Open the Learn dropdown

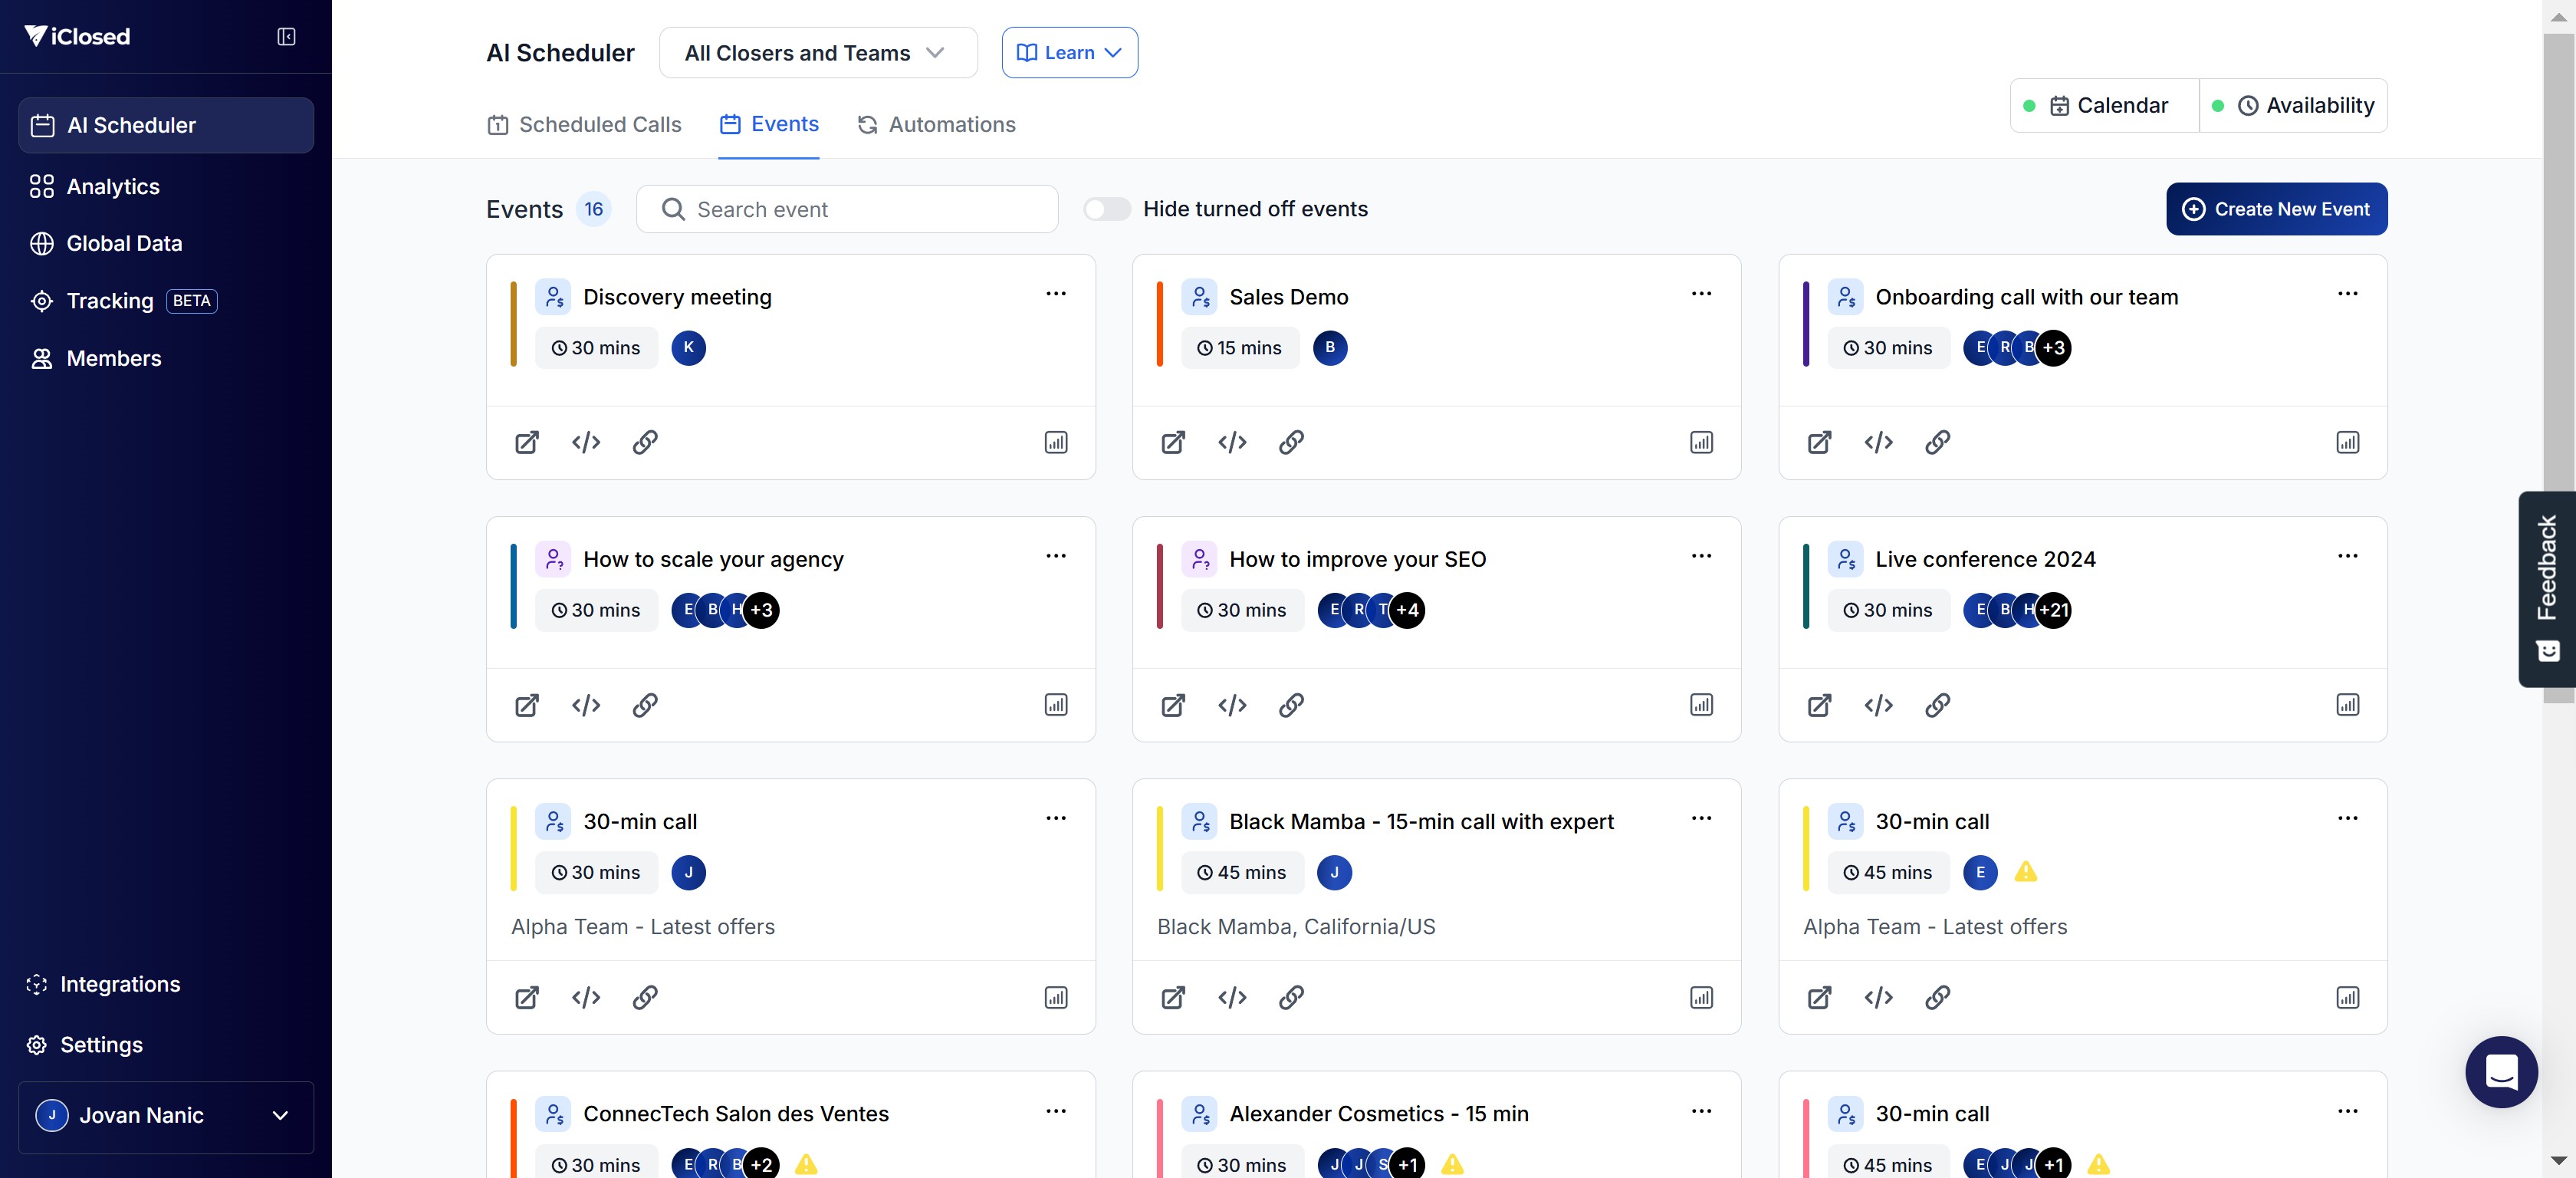point(1069,53)
